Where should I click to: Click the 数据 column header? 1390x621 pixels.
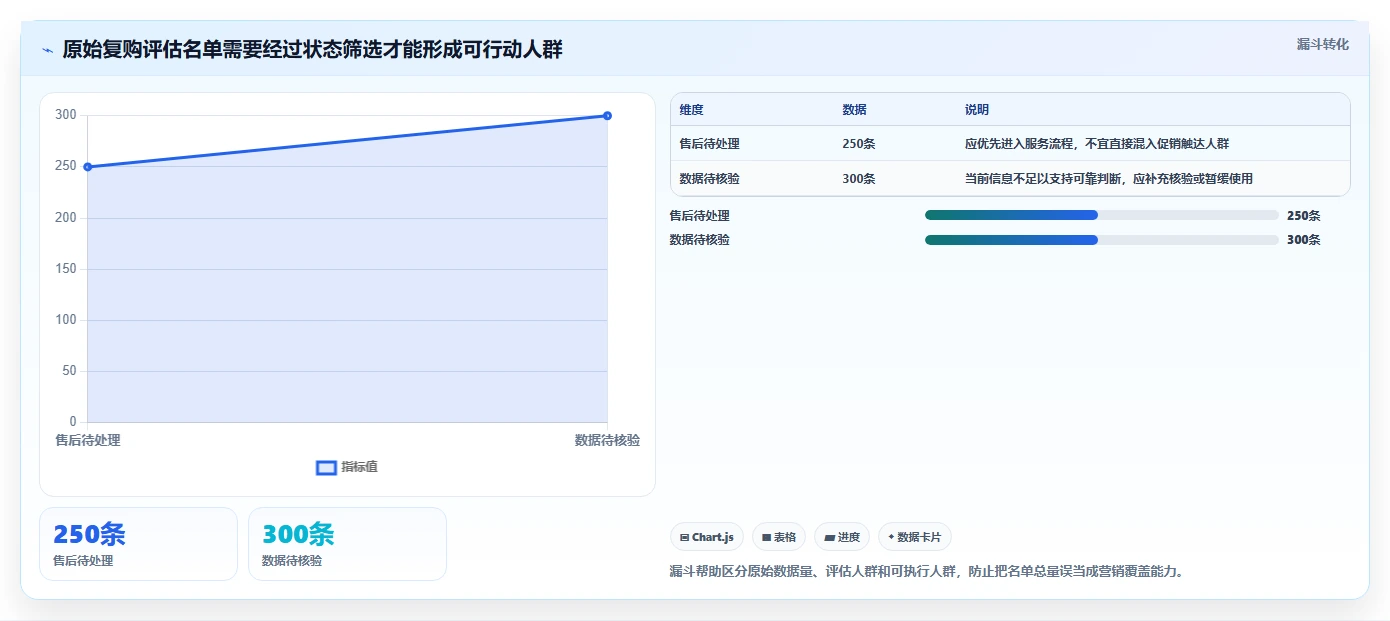[x=854, y=110]
